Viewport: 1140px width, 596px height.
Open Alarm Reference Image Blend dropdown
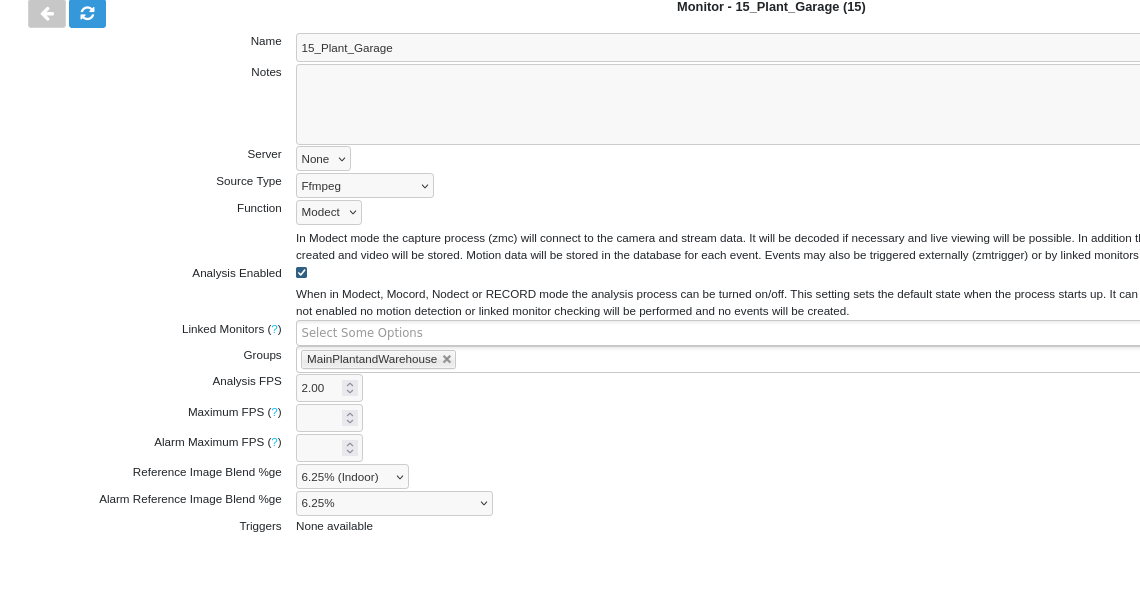click(394, 503)
